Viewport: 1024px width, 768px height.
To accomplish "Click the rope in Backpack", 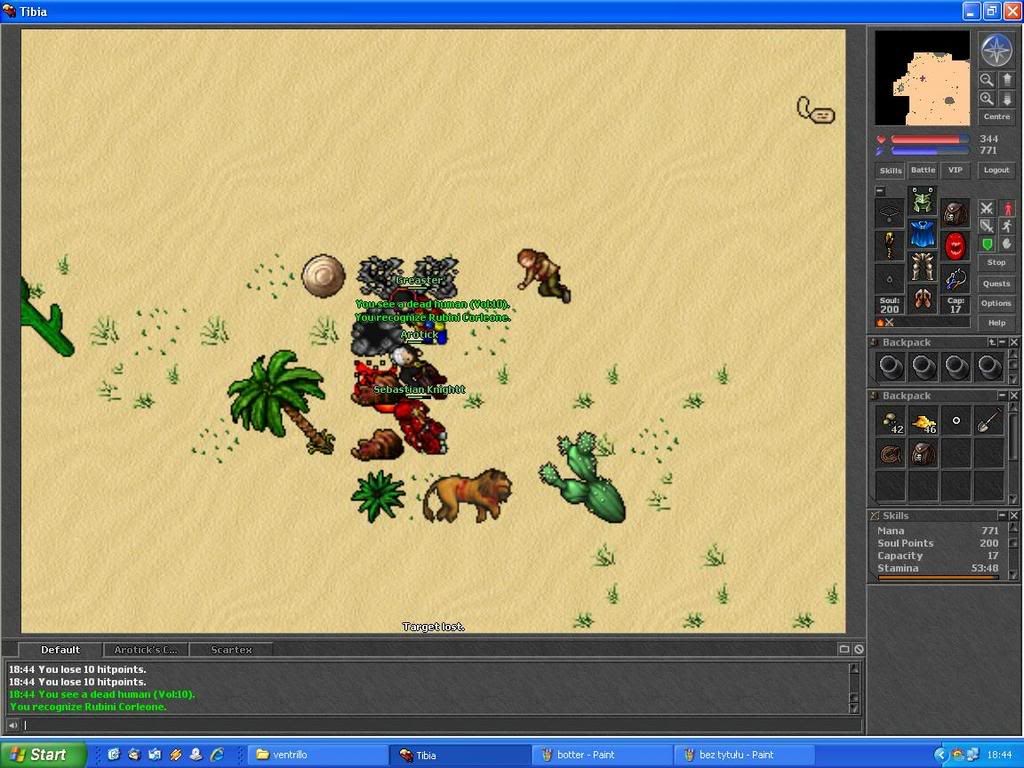I will (x=891, y=453).
